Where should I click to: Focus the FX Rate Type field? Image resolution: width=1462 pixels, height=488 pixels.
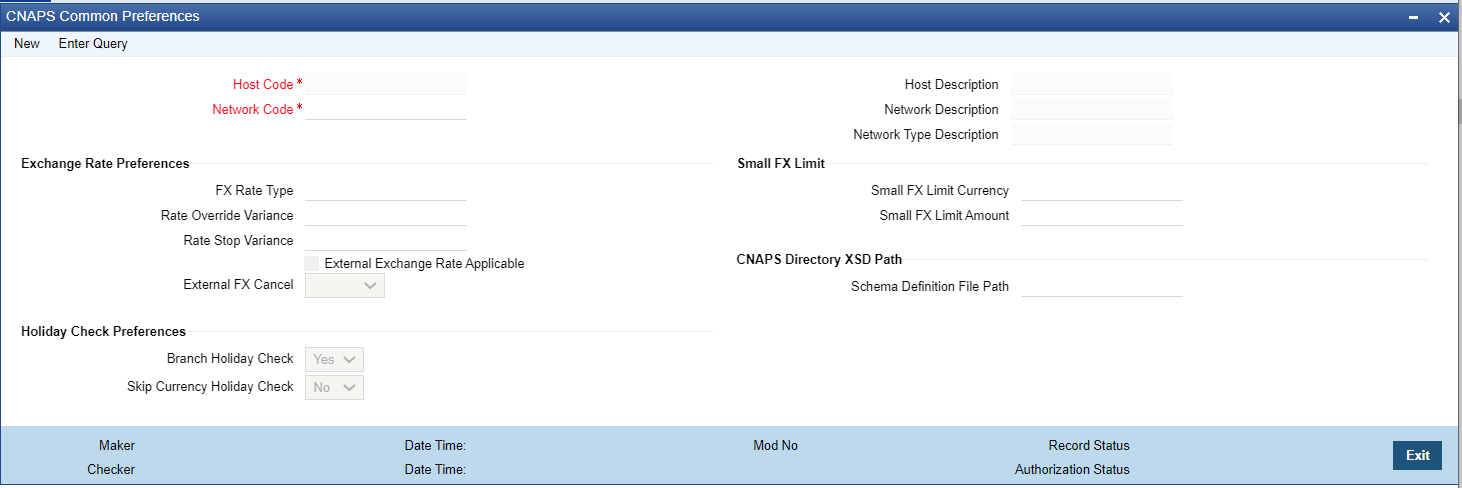(386, 190)
